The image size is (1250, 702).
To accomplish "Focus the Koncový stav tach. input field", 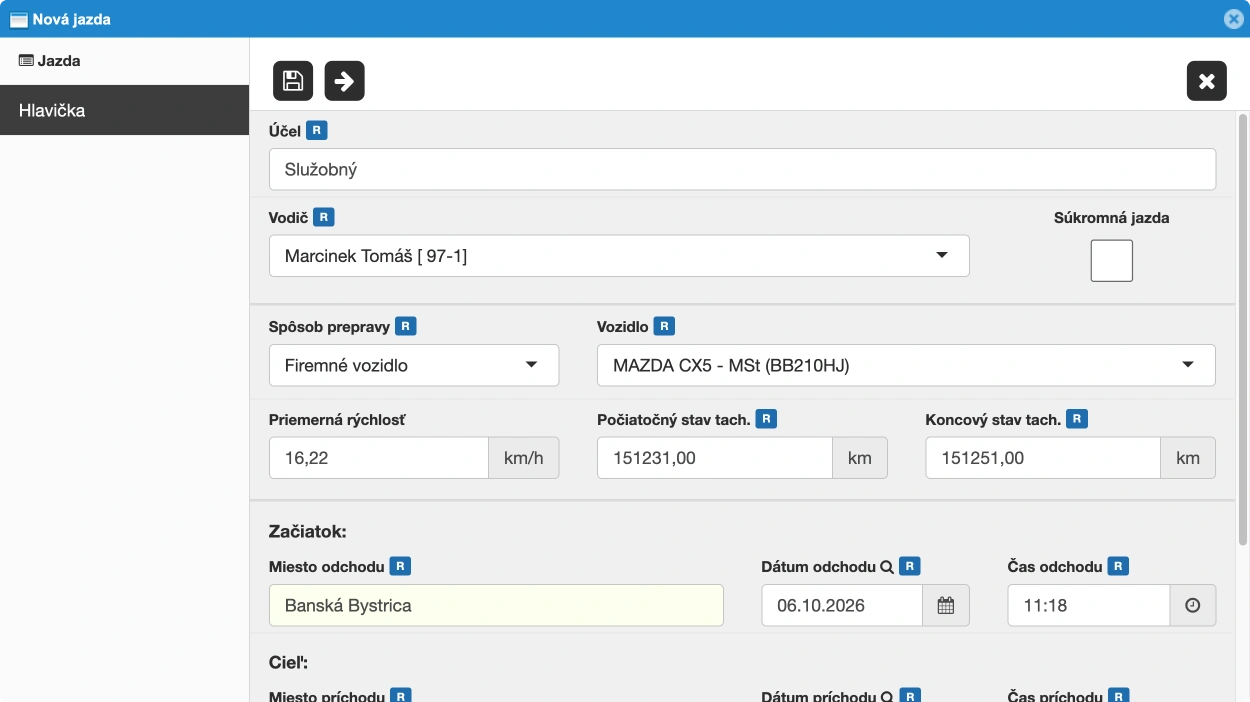I will tap(1043, 458).
